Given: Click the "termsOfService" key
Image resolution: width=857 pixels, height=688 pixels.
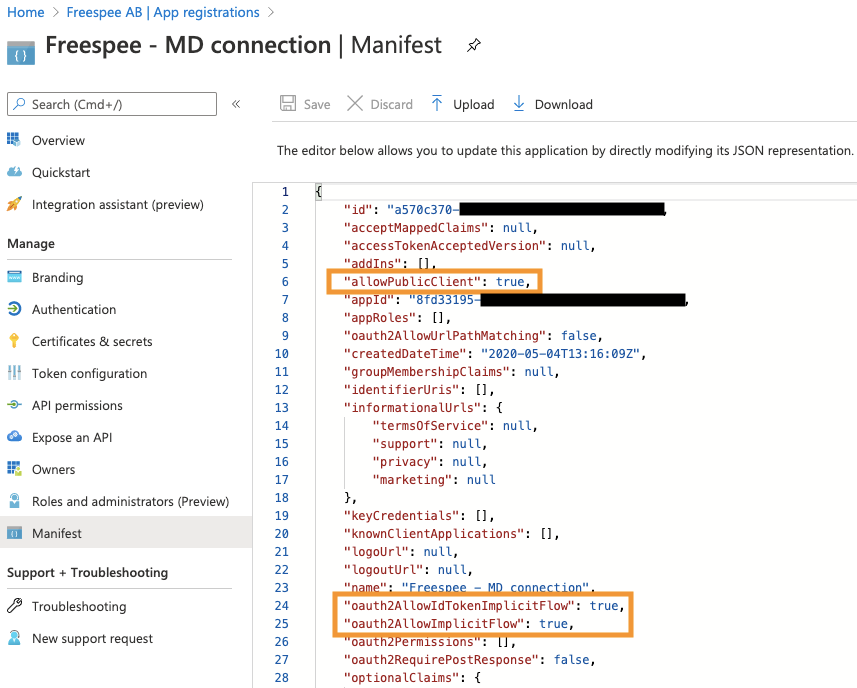Looking at the screenshot, I should [x=430, y=426].
